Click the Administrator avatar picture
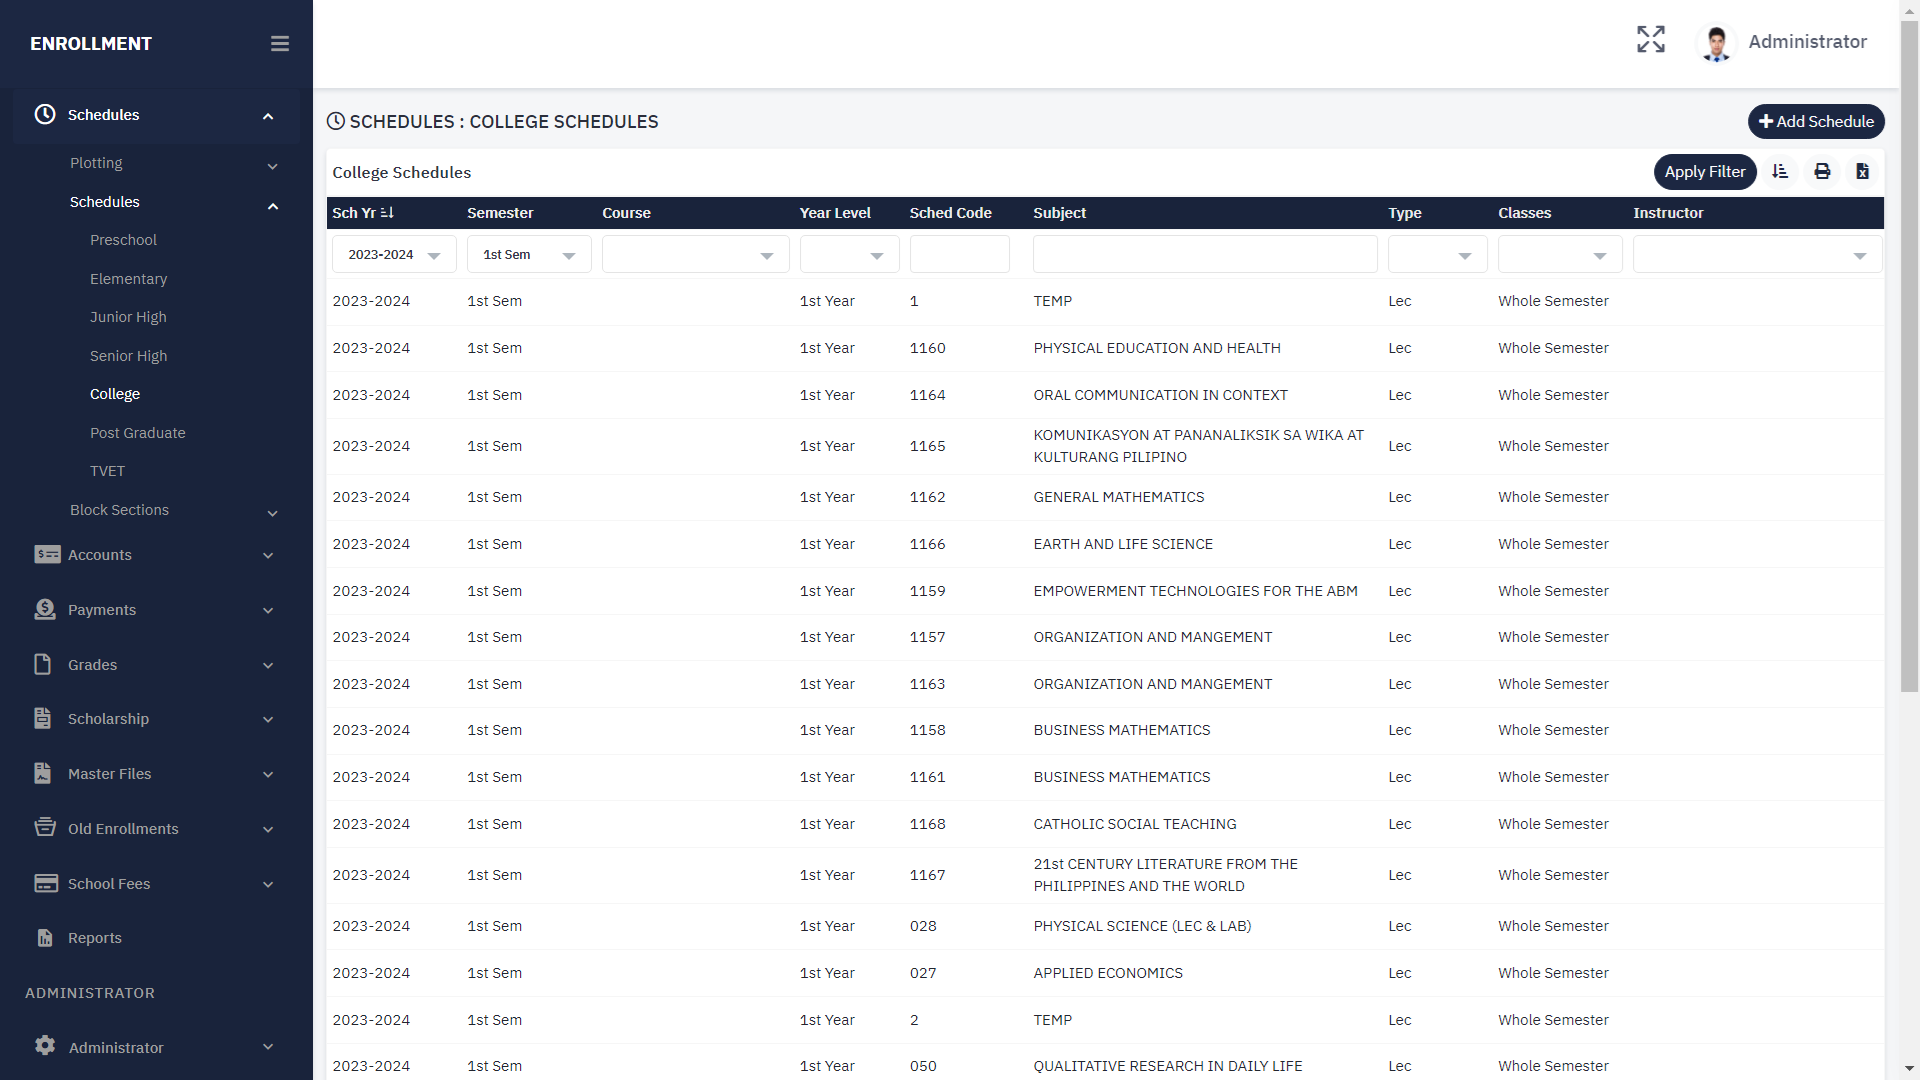Viewport: 1920px width, 1080px height. pyautogui.click(x=1717, y=43)
